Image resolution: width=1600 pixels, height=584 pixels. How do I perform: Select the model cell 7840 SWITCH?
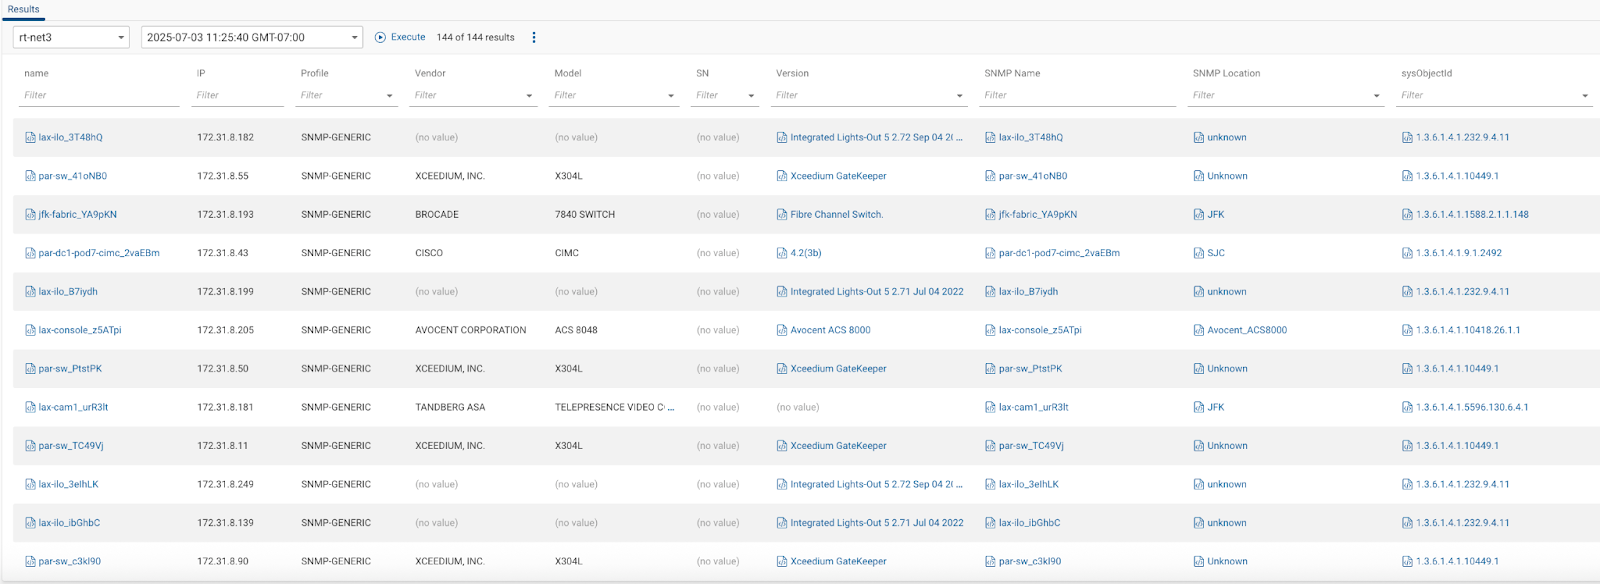pos(585,215)
